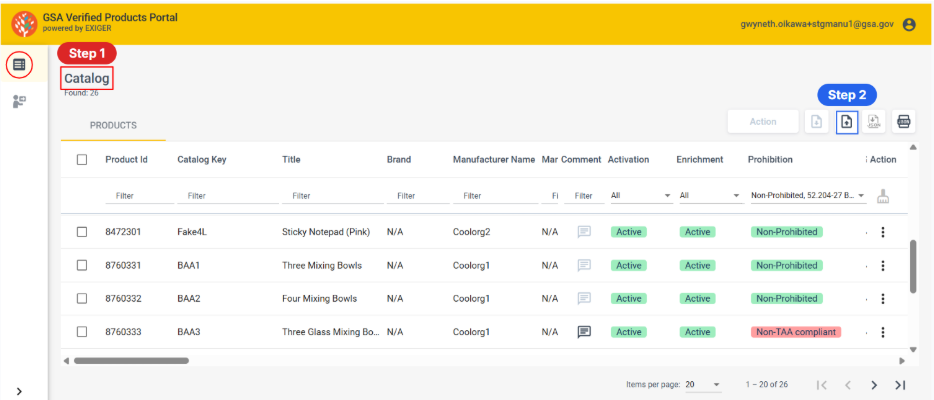Open row actions menu for product 8760333

(x=883, y=332)
